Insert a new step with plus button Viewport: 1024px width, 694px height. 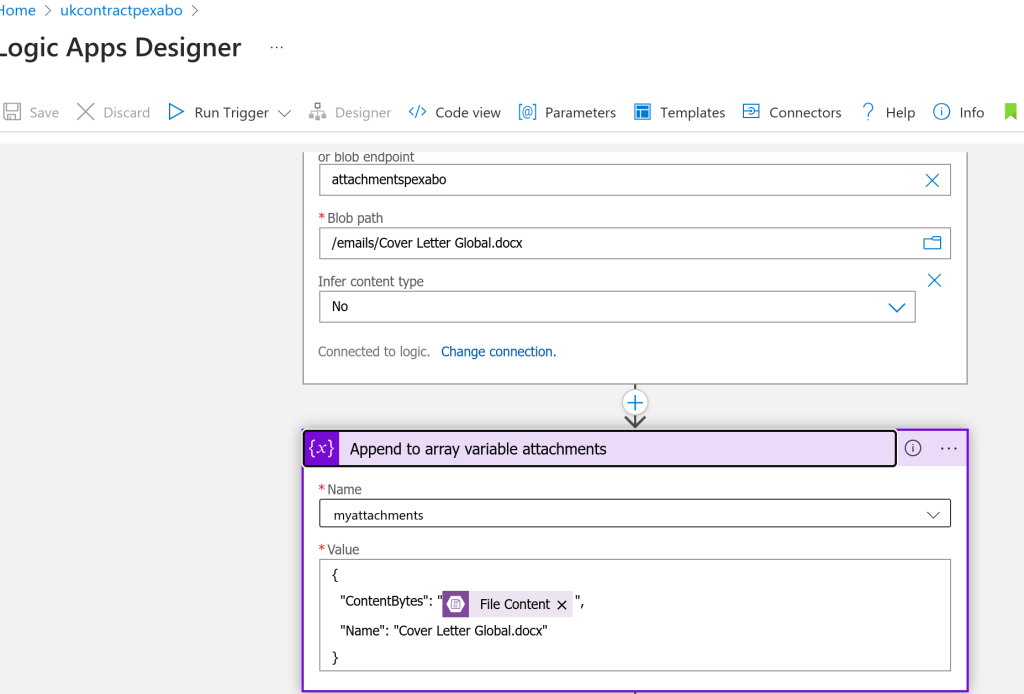pos(635,402)
